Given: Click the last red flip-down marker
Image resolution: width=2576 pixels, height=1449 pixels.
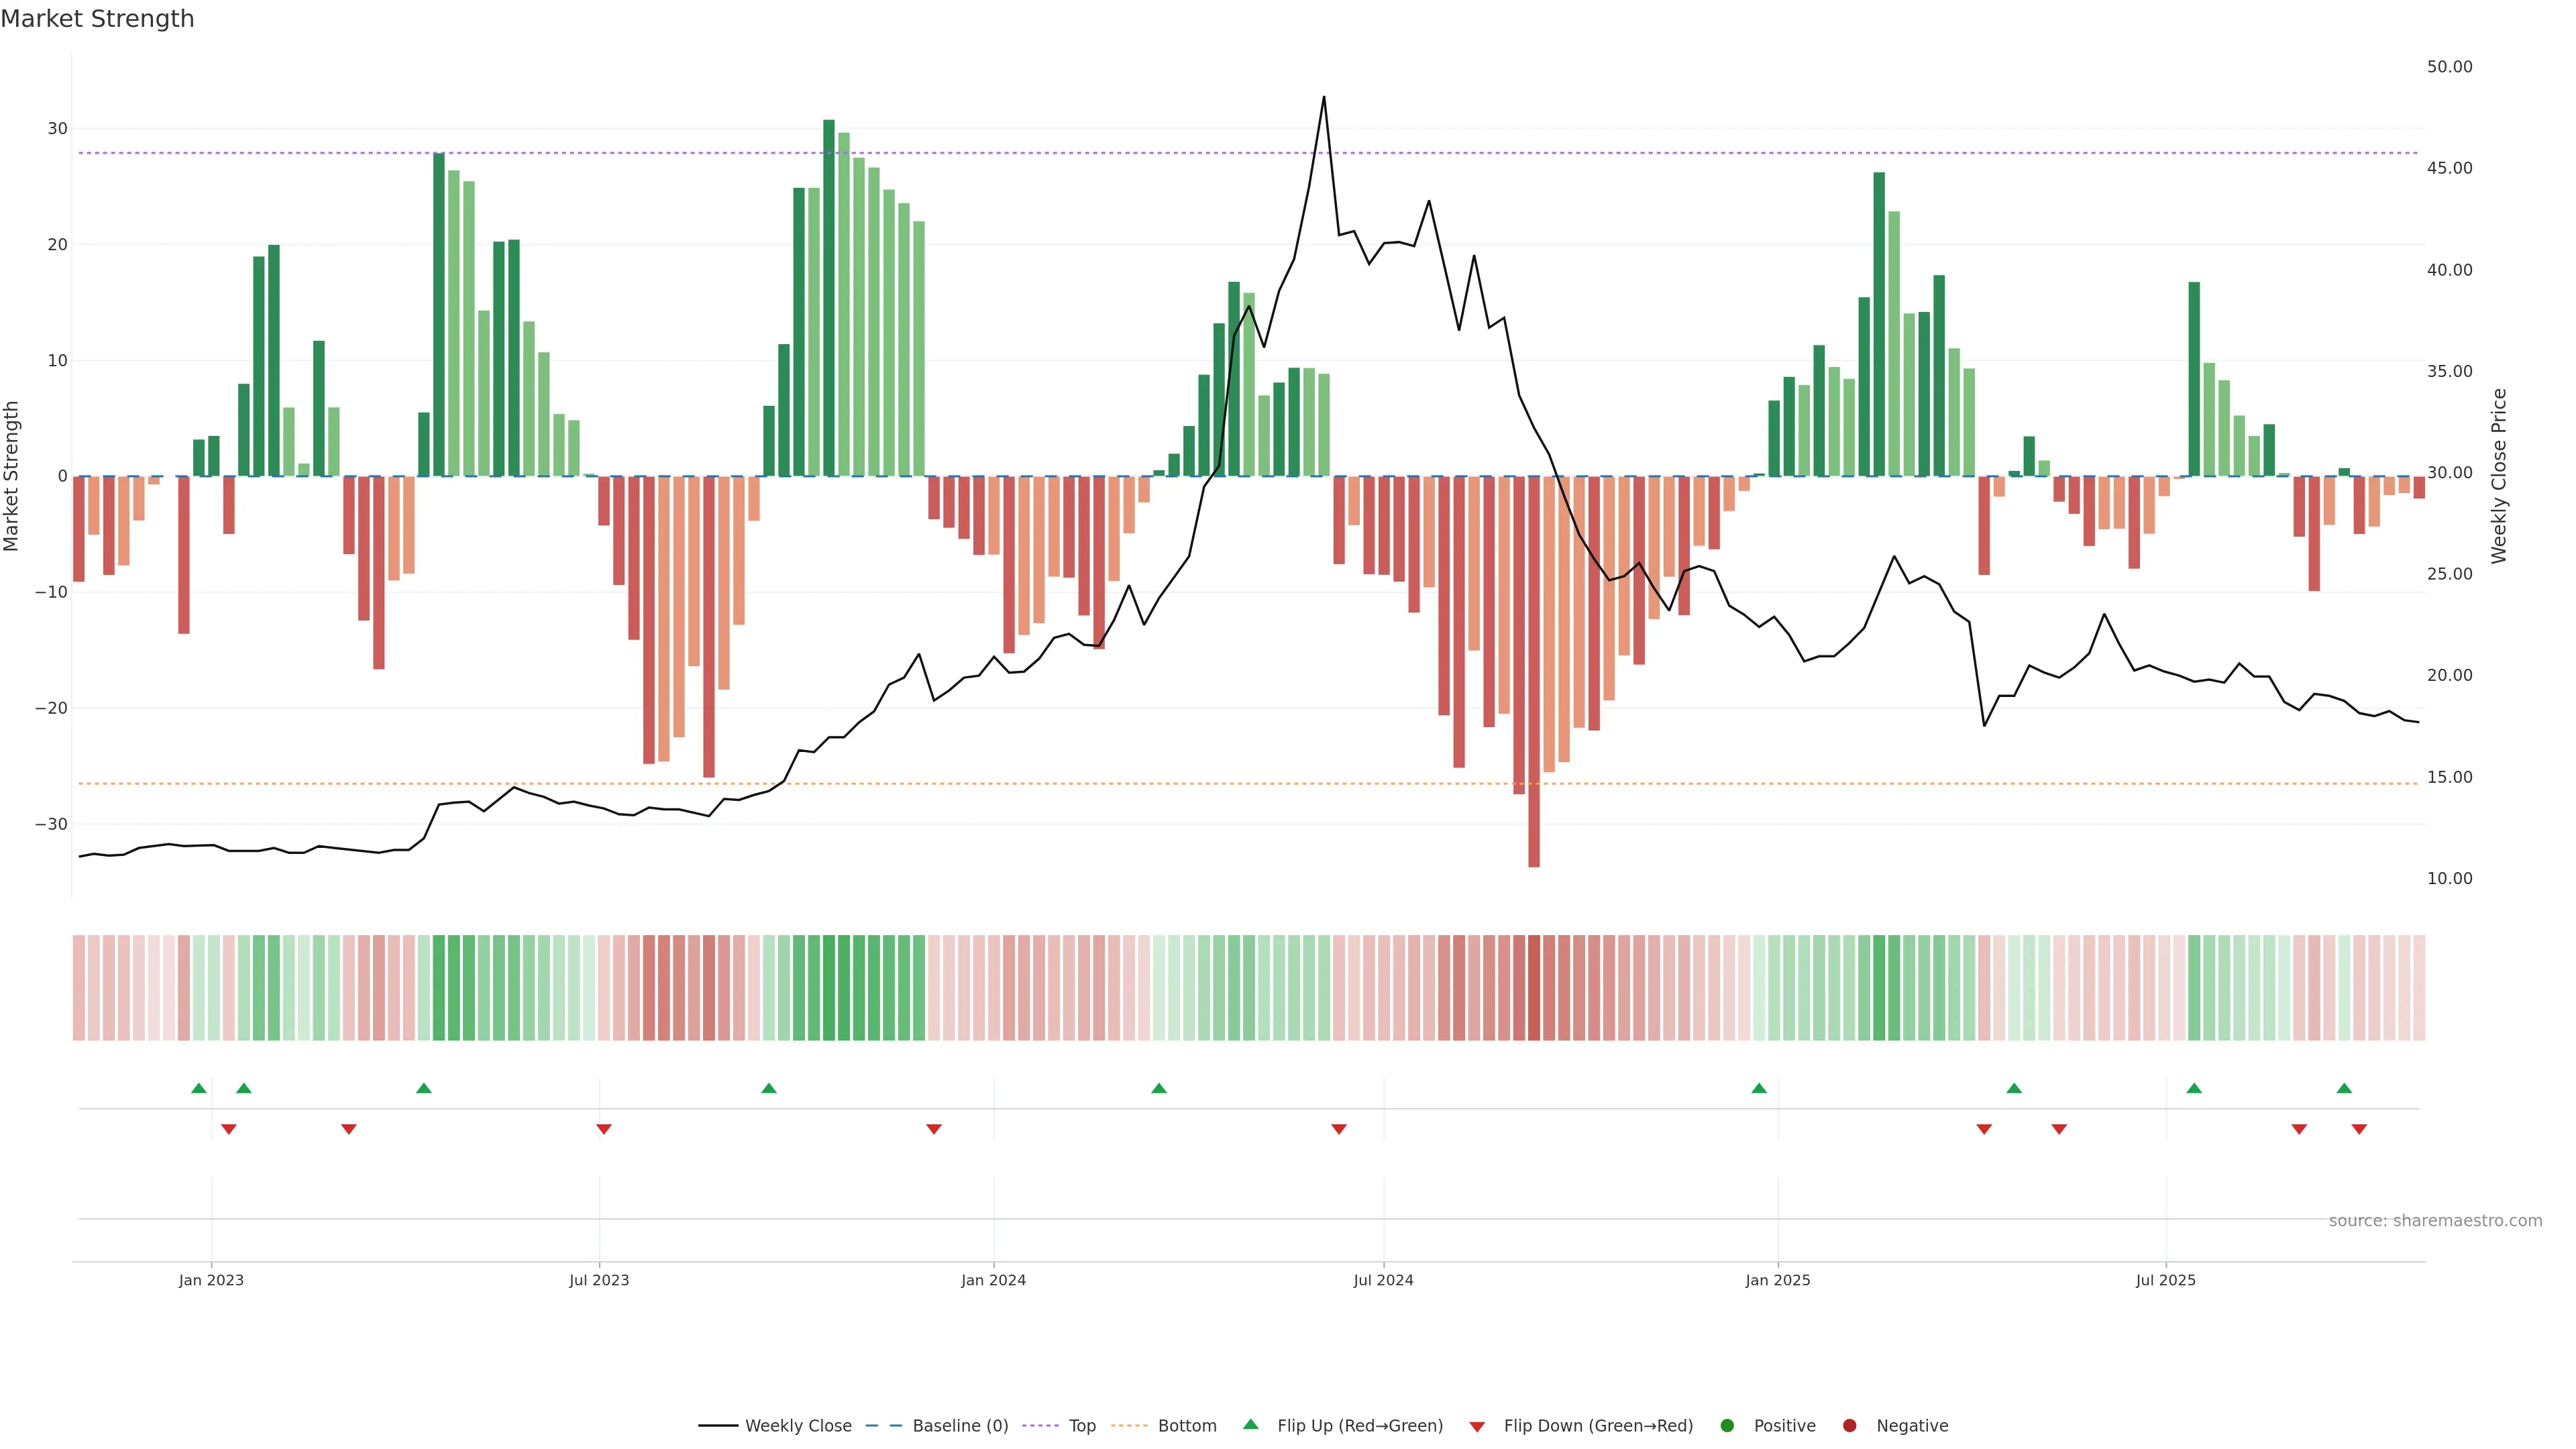Looking at the screenshot, I should (2359, 1129).
